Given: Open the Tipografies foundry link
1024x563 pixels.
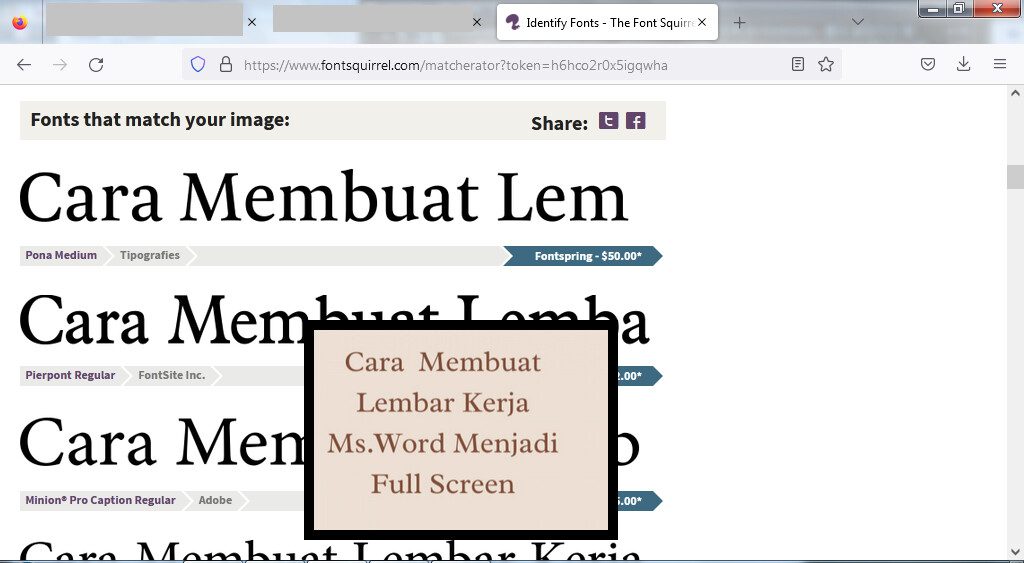Looking at the screenshot, I should pos(150,255).
